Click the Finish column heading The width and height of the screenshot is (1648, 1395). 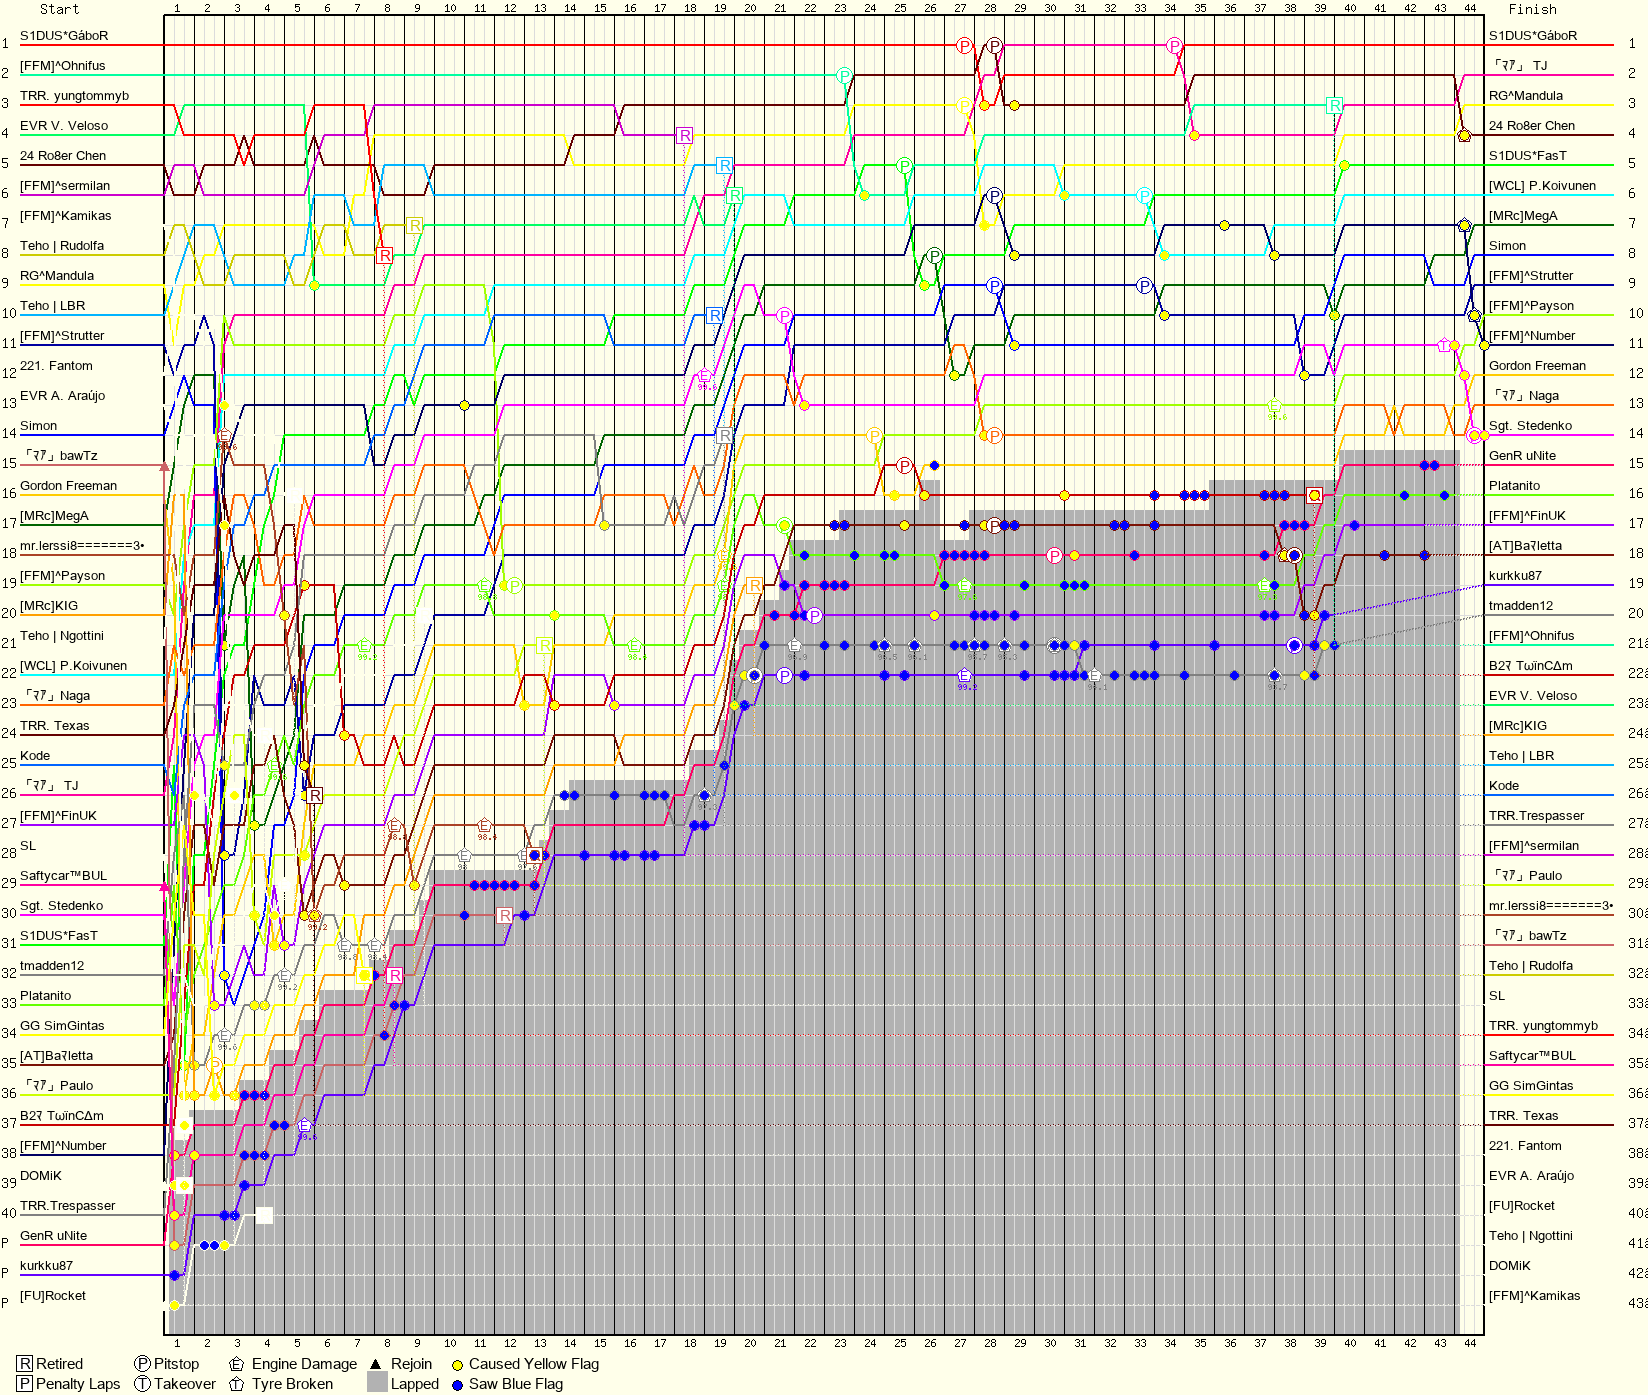(x=1533, y=9)
